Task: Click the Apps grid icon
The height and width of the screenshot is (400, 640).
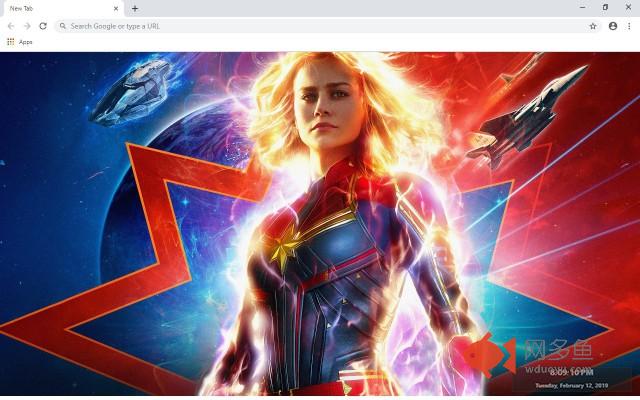Action: click(11, 42)
